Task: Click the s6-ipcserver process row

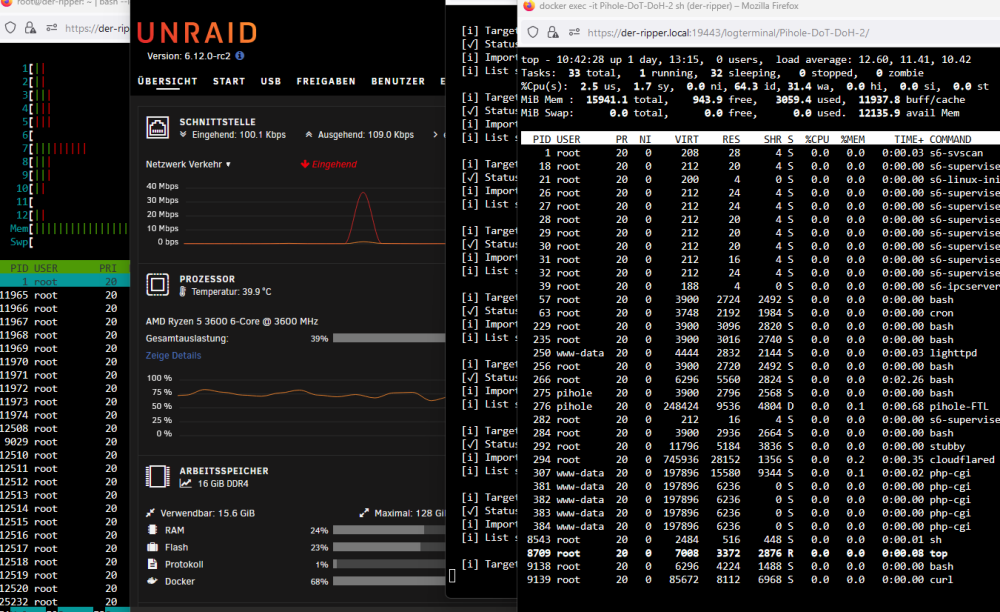Action: [760, 286]
